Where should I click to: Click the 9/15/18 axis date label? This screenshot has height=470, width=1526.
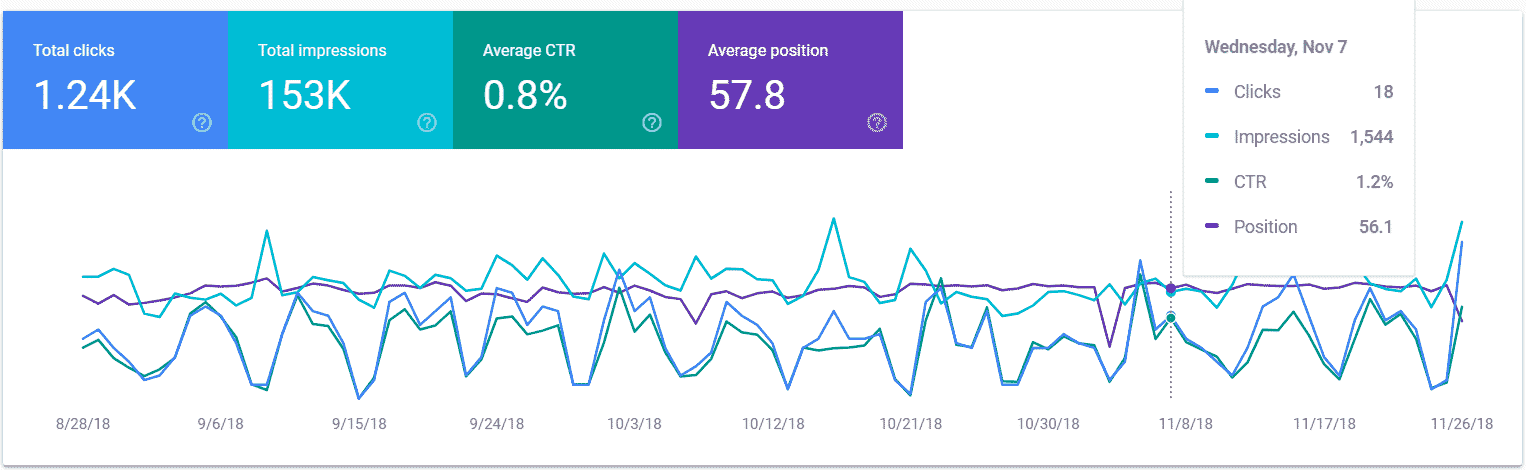[x=358, y=424]
